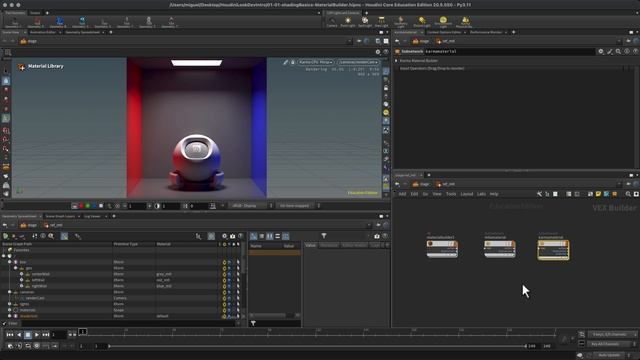Open the Karma CPU renderer dropdown
The width and height of the screenshot is (640, 360).
pos(316,62)
